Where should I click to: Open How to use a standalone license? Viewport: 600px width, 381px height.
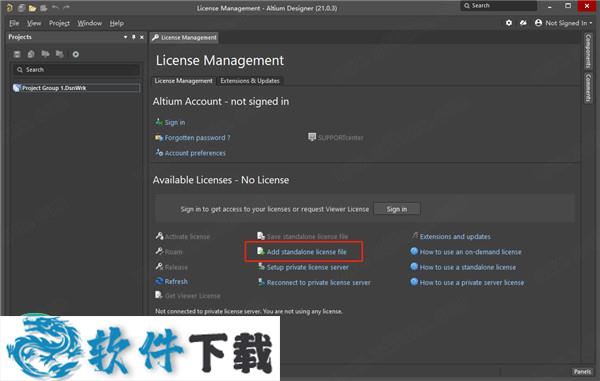(x=468, y=267)
